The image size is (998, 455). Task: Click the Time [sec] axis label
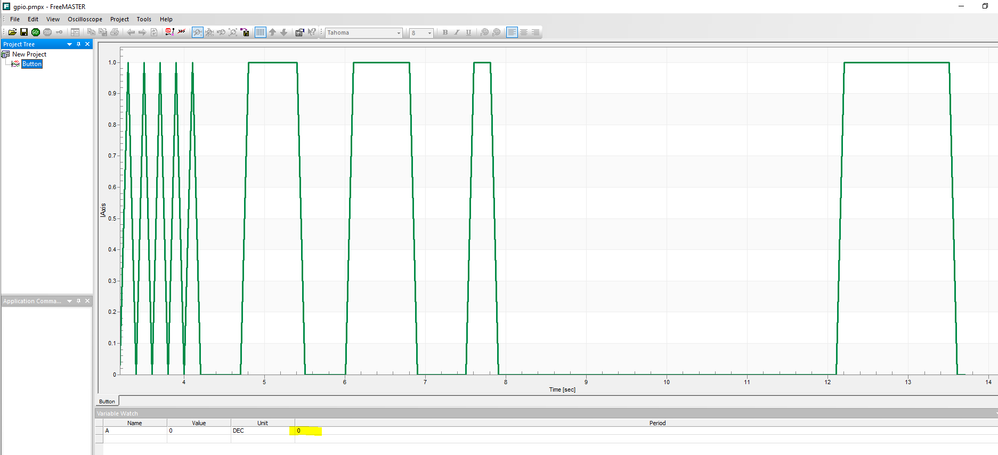pos(563,389)
